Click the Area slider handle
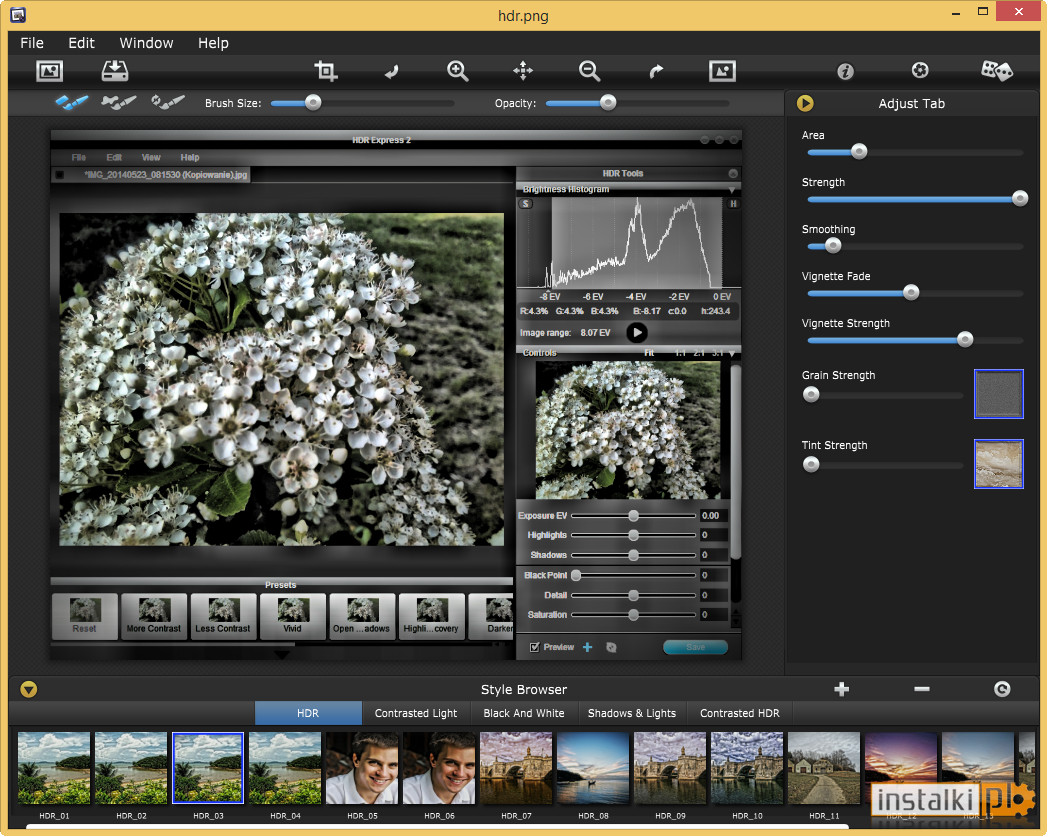The width and height of the screenshot is (1048, 837). (859, 152)
